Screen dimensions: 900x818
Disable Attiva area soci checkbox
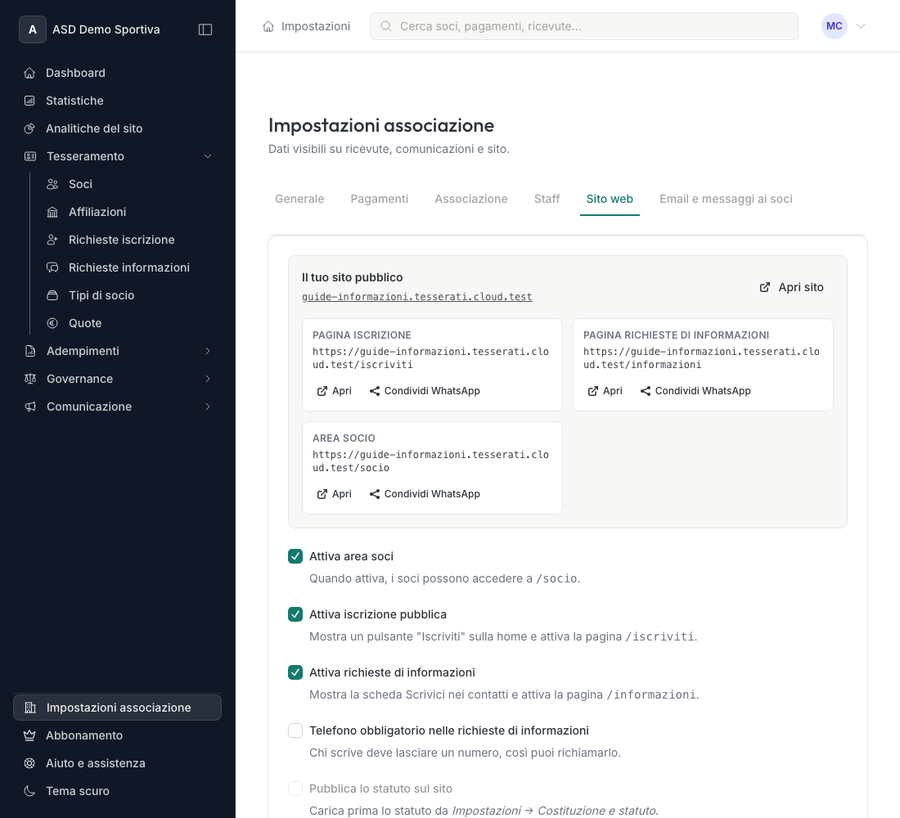[295, 556]
